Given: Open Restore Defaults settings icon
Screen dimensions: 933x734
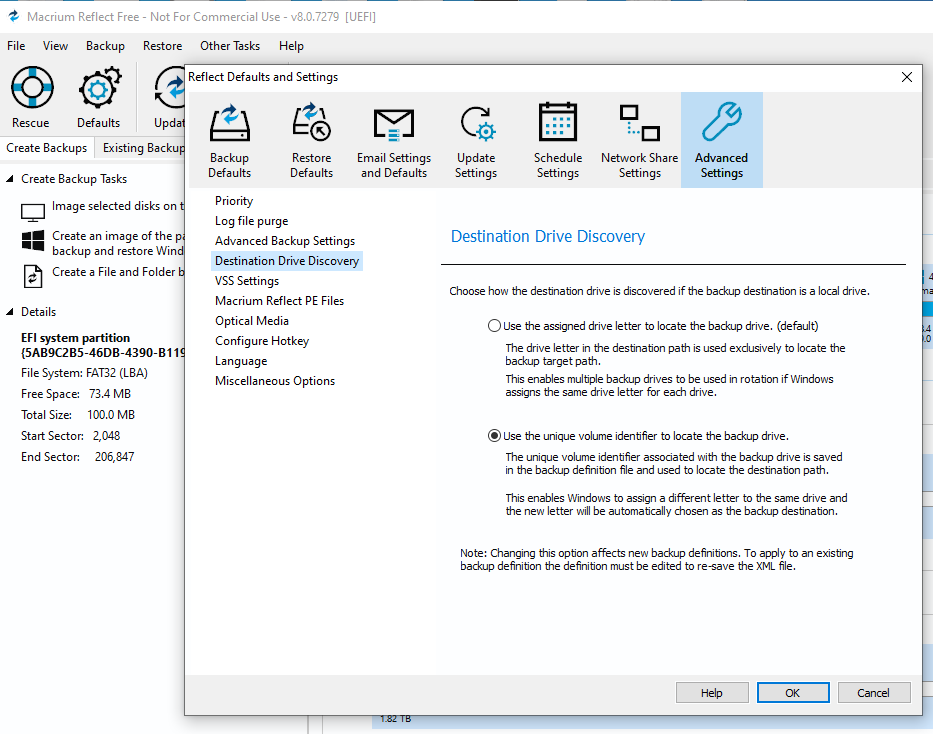Looking at the screenshot, I should [x=311, y=123].
